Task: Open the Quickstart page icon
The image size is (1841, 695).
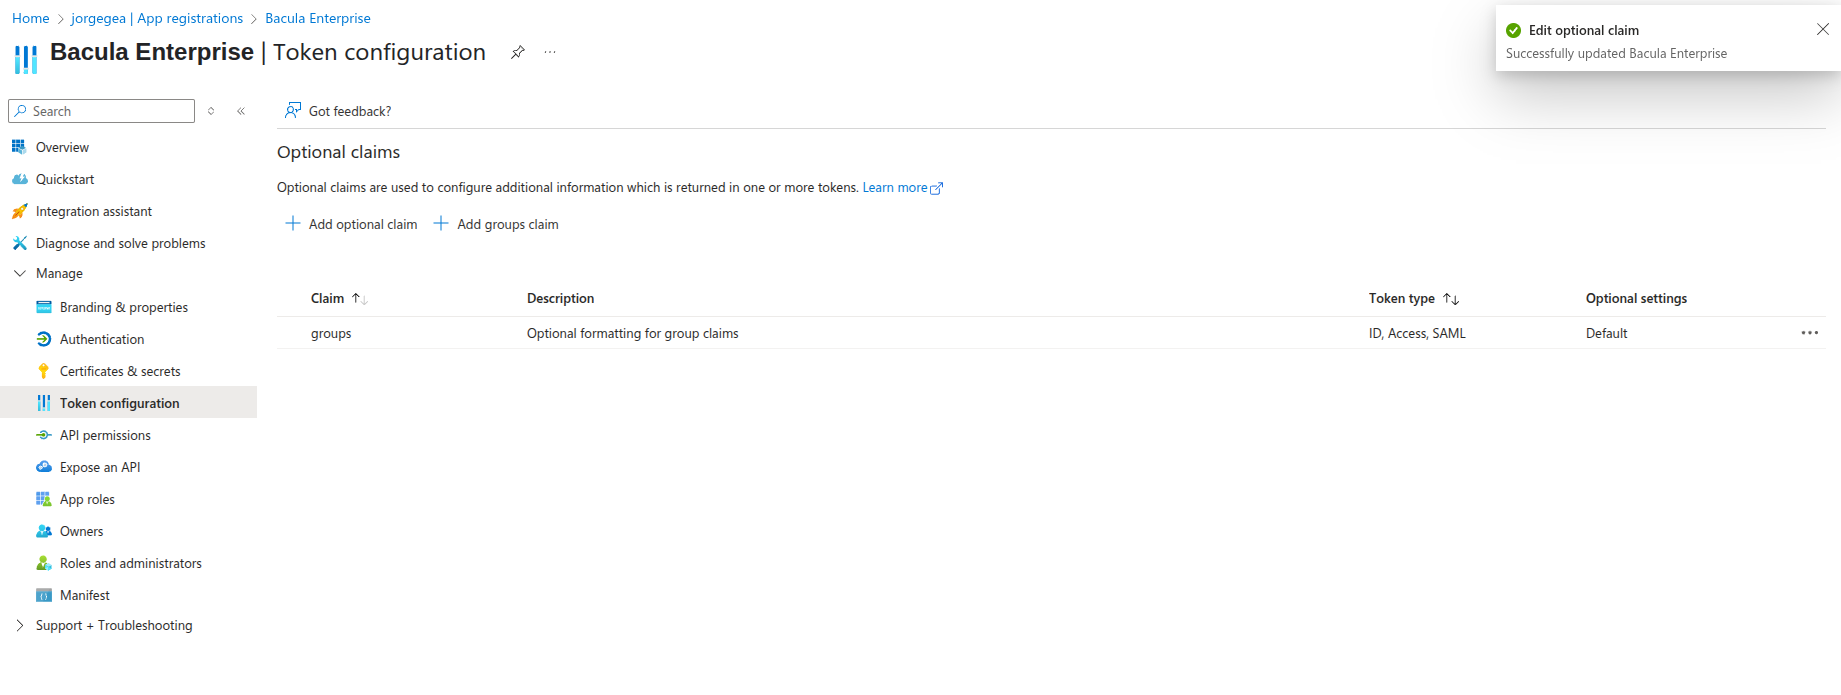Action: click(20, 179)
